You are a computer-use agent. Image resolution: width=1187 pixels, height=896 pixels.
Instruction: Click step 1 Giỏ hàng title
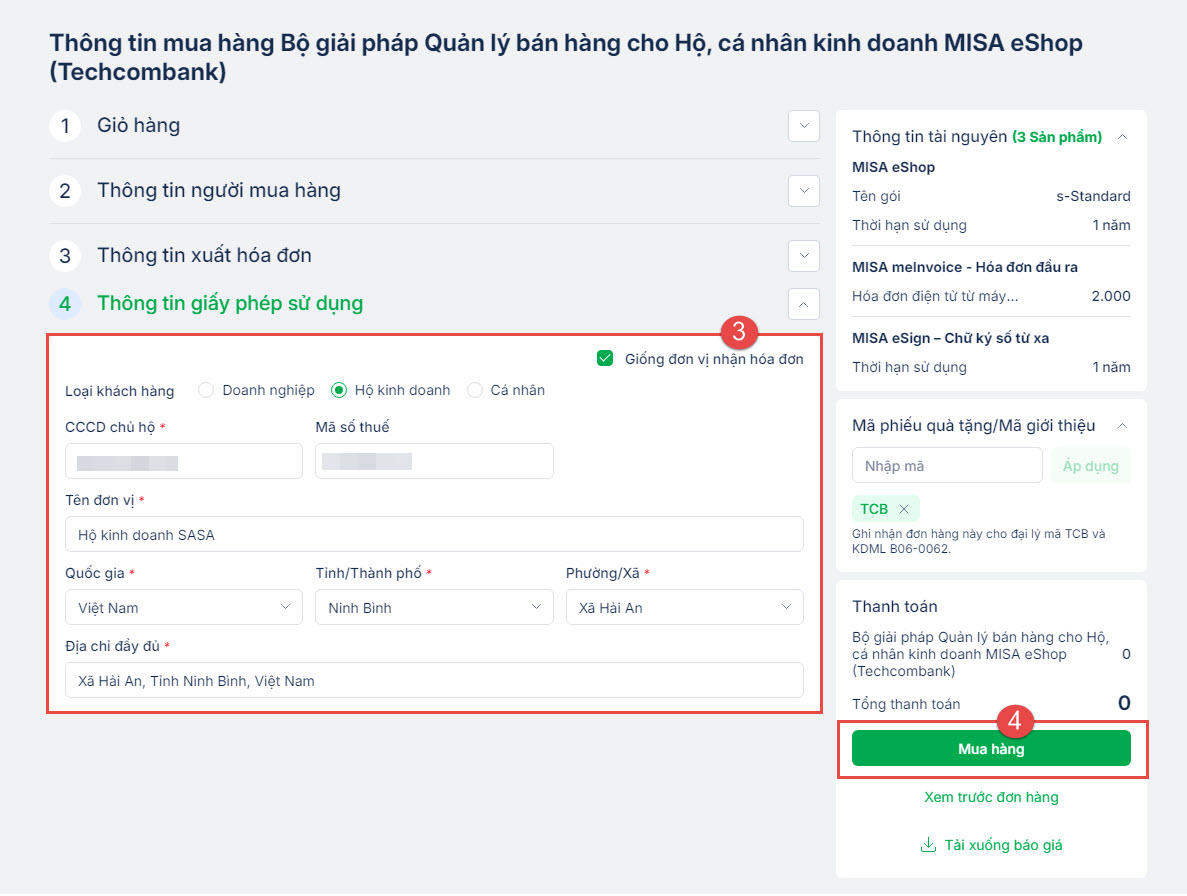coord(139,126)
